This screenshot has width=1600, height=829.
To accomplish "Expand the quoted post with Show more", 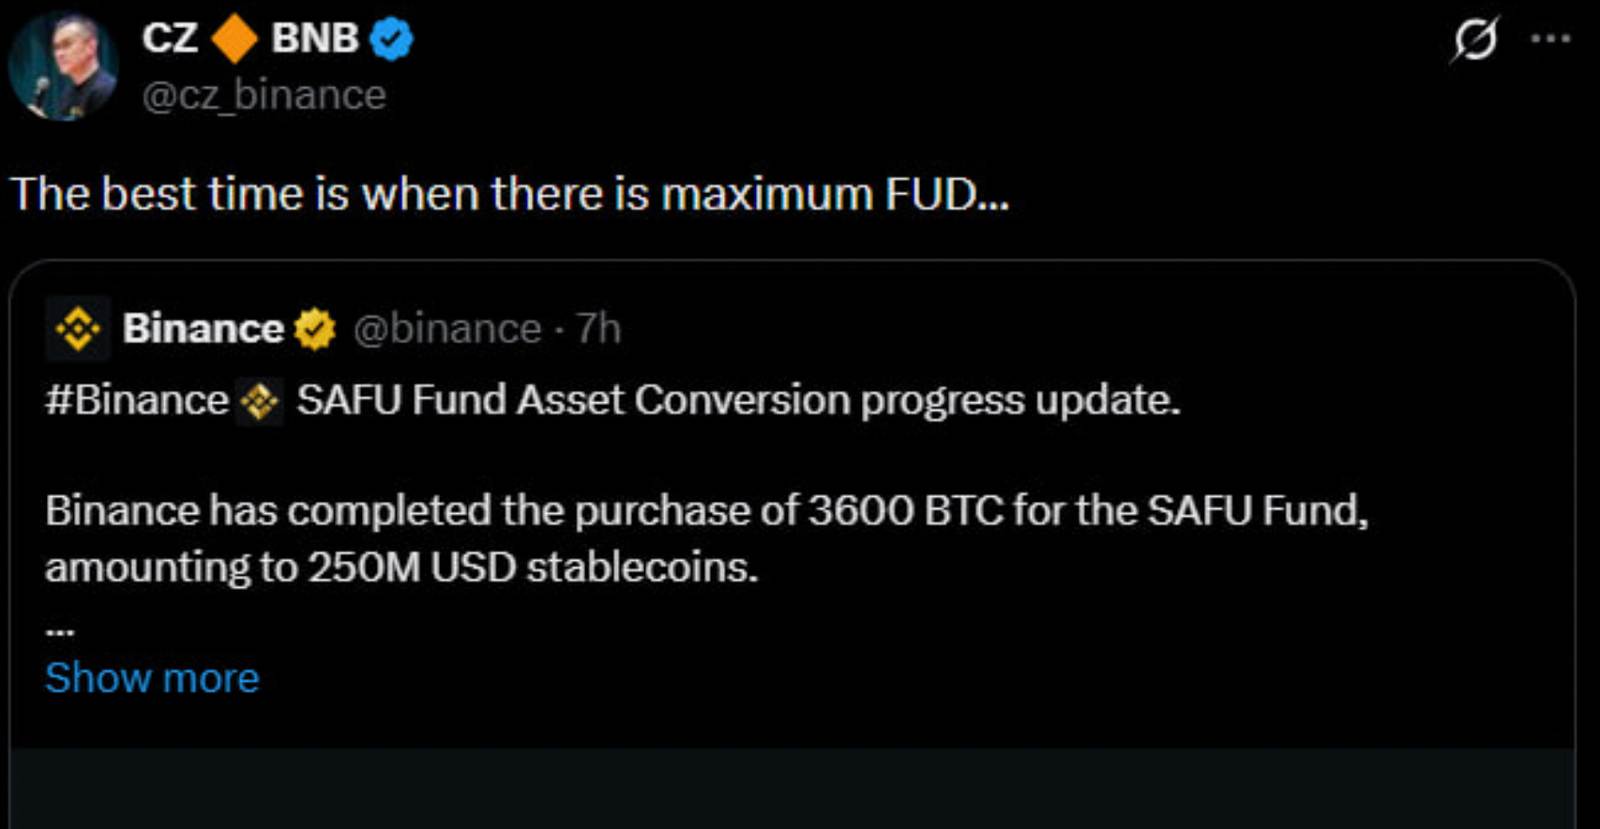I will [x=152, y=678].
